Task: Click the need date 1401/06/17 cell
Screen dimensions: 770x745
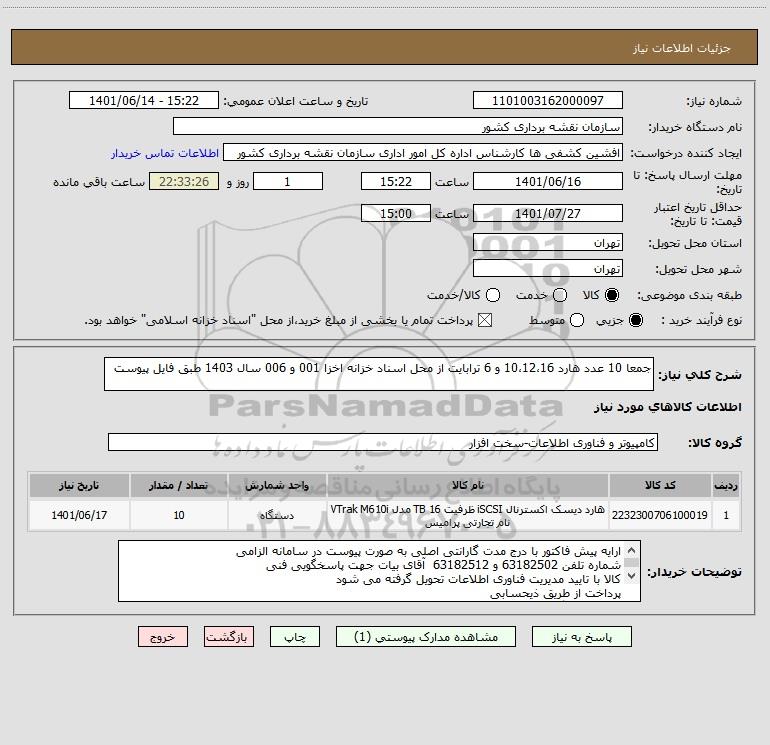Action: pos(79,515)
